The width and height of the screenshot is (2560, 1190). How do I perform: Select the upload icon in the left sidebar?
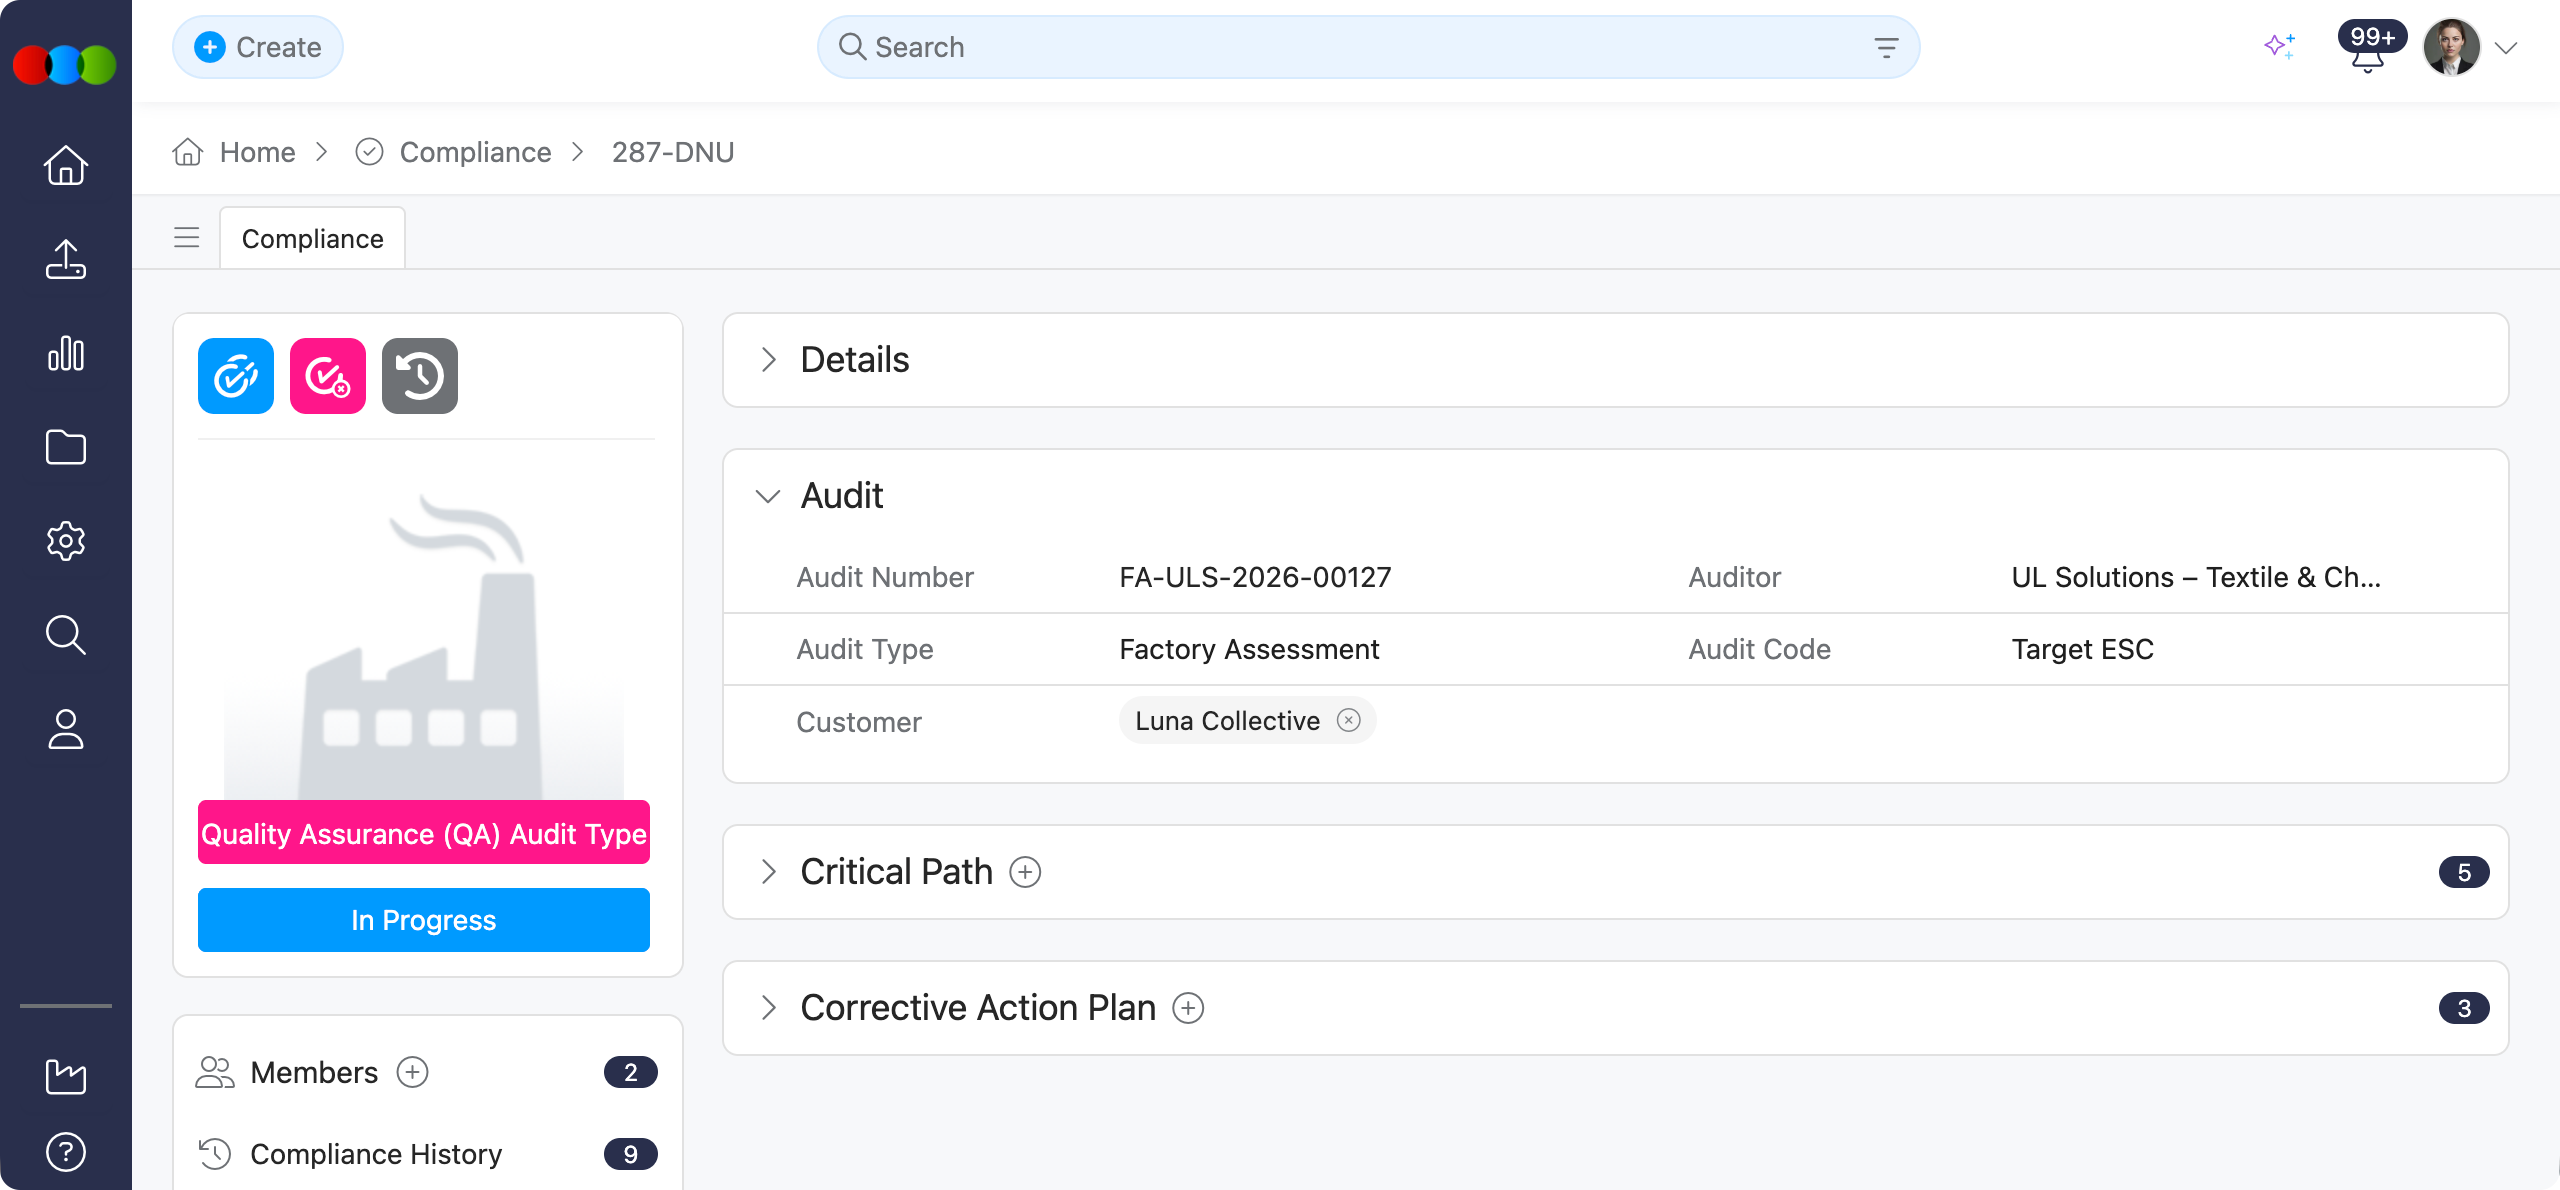click(64, 259)
